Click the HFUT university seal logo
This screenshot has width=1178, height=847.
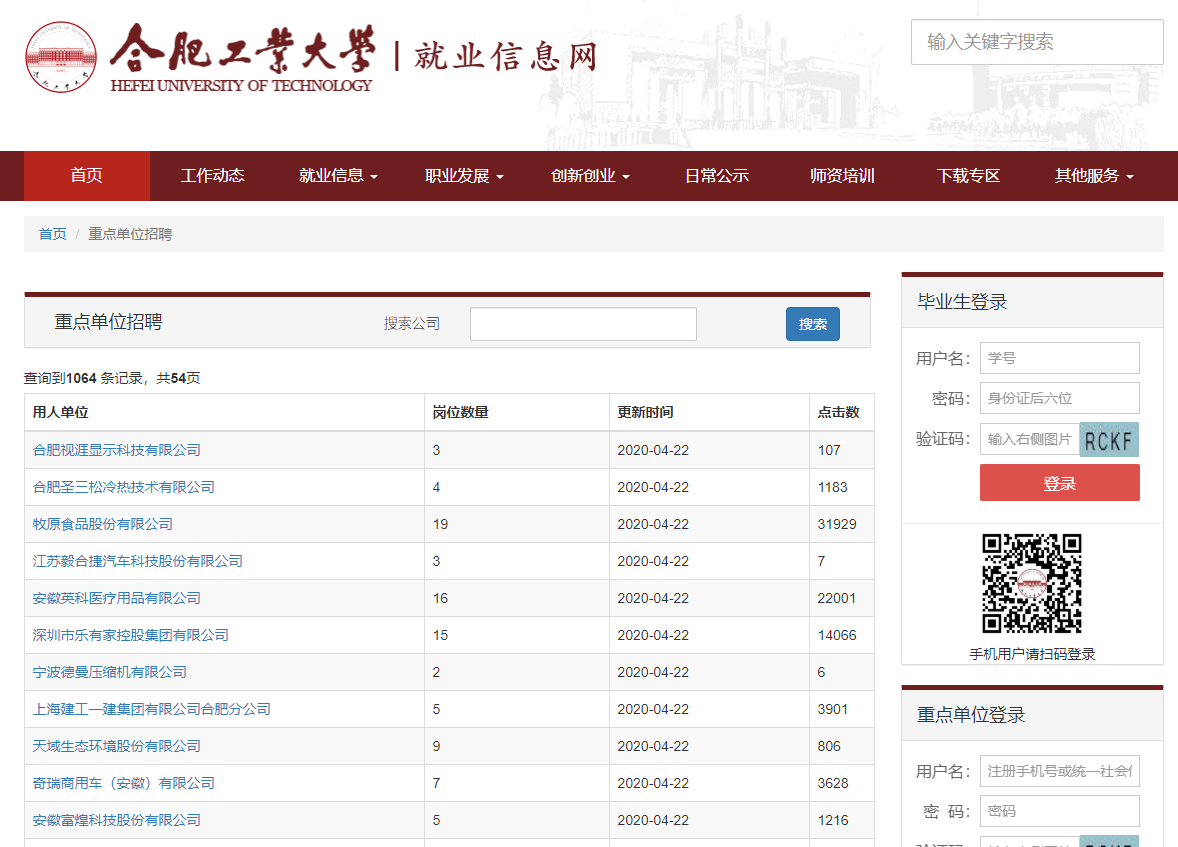(63, 57)
